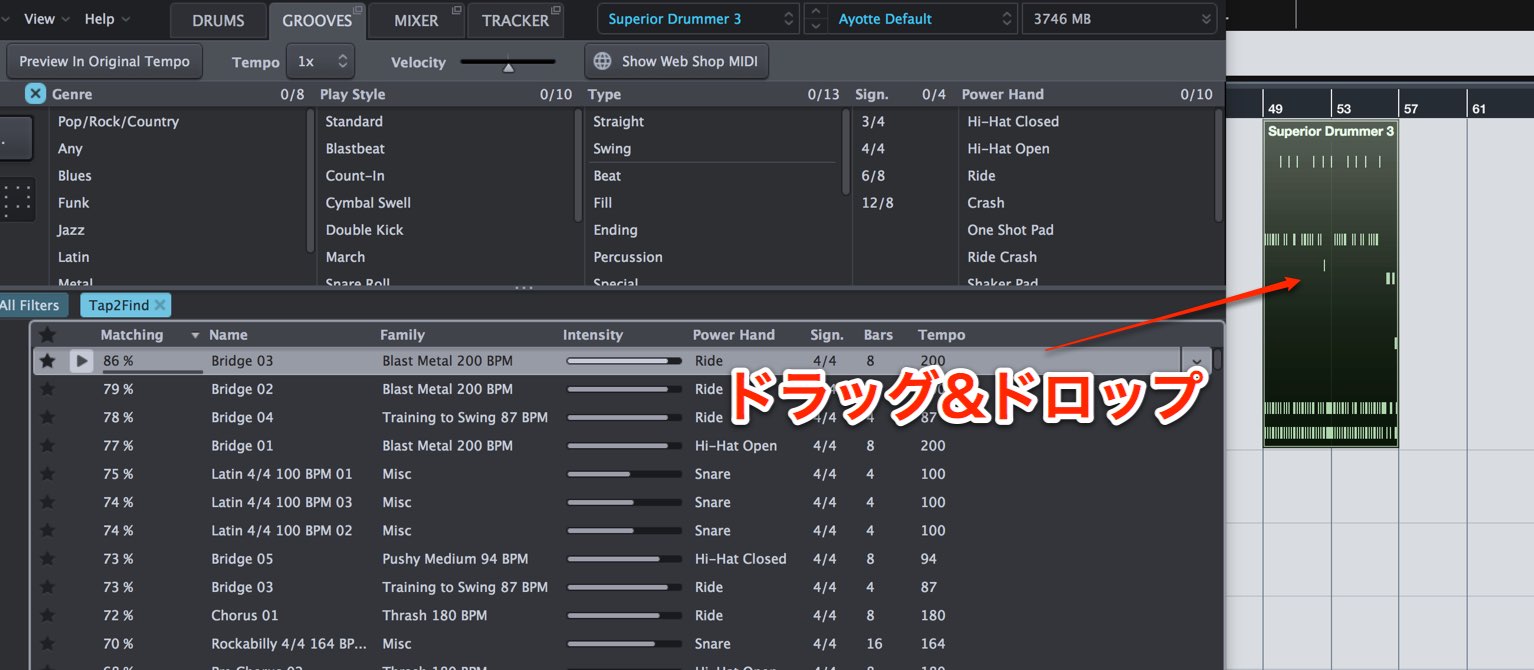Click Show Web Shop MIDI button

(x=677, y=61)
